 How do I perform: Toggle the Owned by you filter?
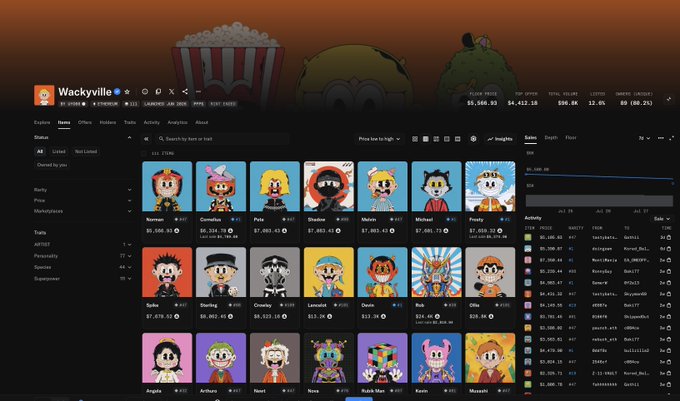52,165
